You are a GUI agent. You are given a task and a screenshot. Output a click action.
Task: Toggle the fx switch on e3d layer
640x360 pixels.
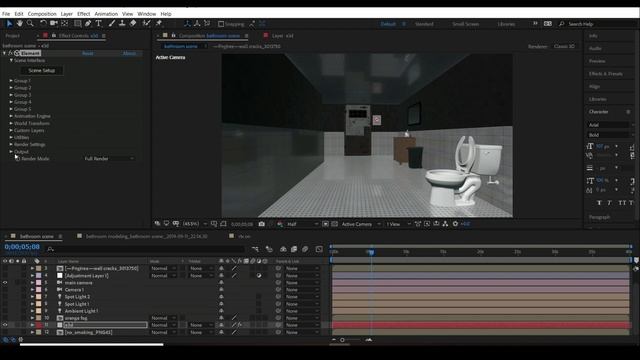point(240,325)
